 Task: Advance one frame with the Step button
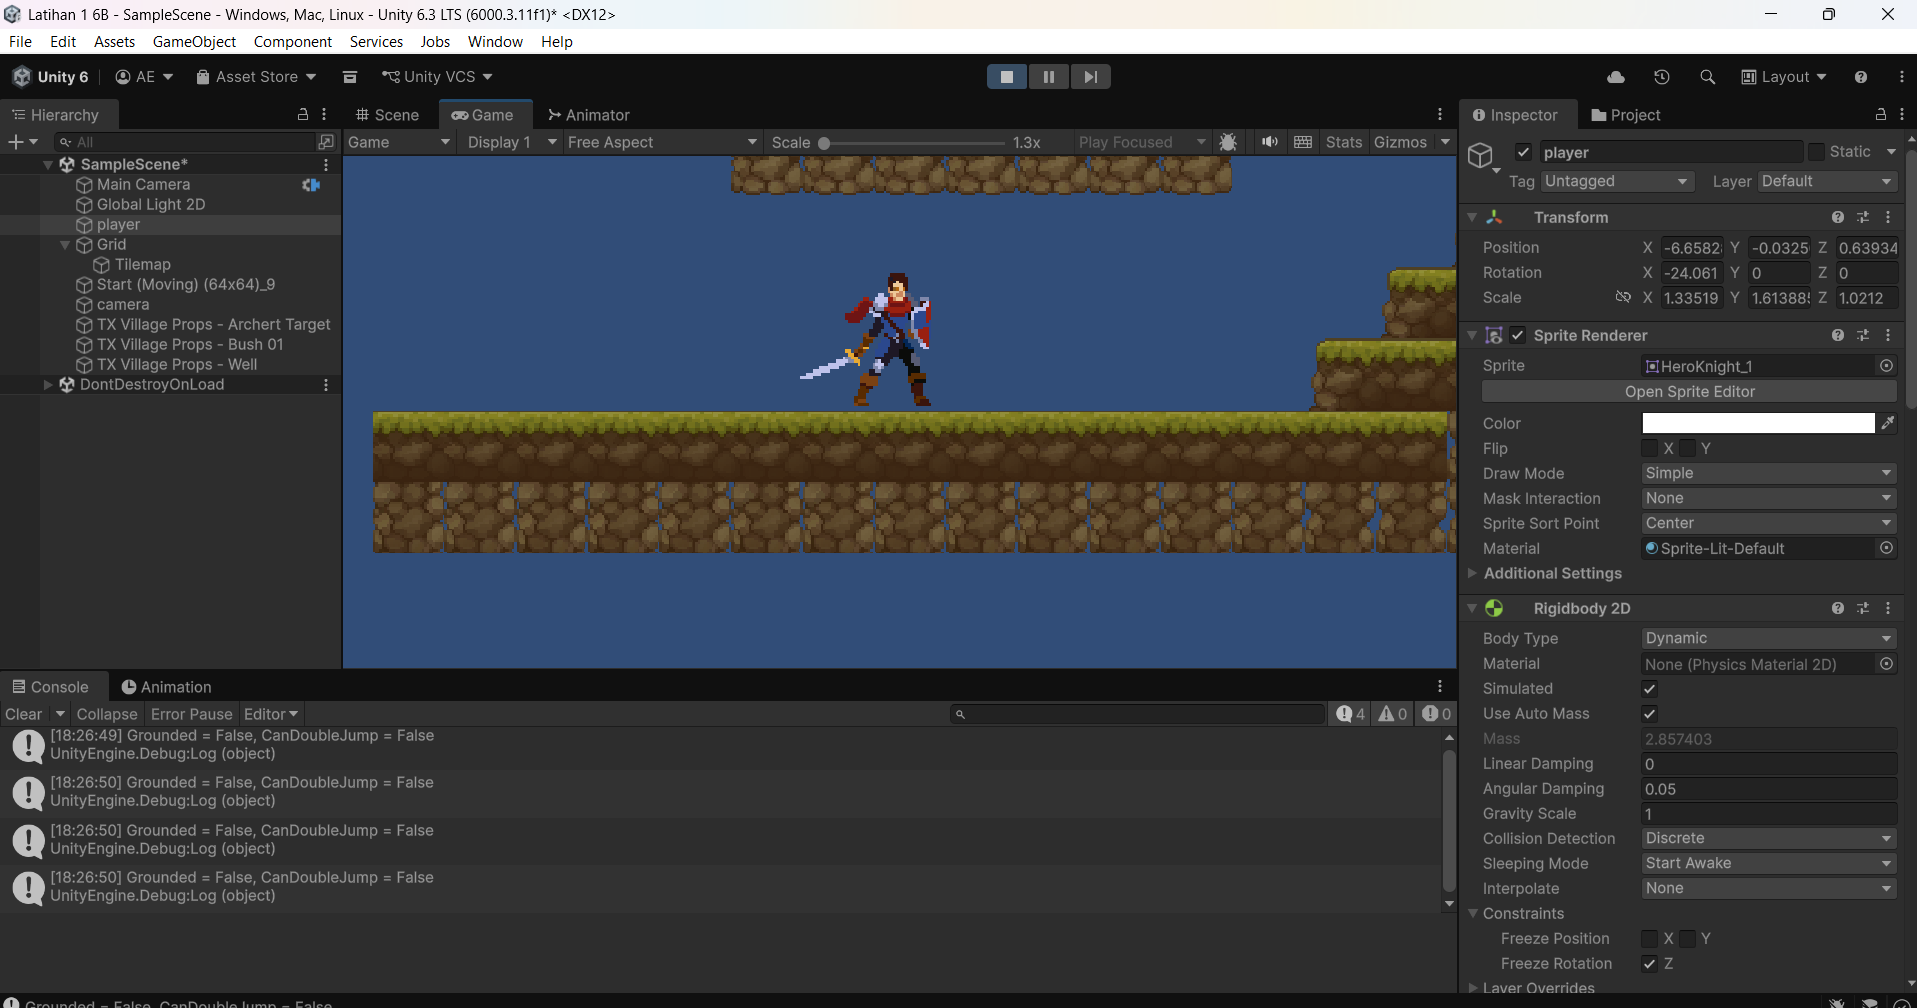(1090, 77)
